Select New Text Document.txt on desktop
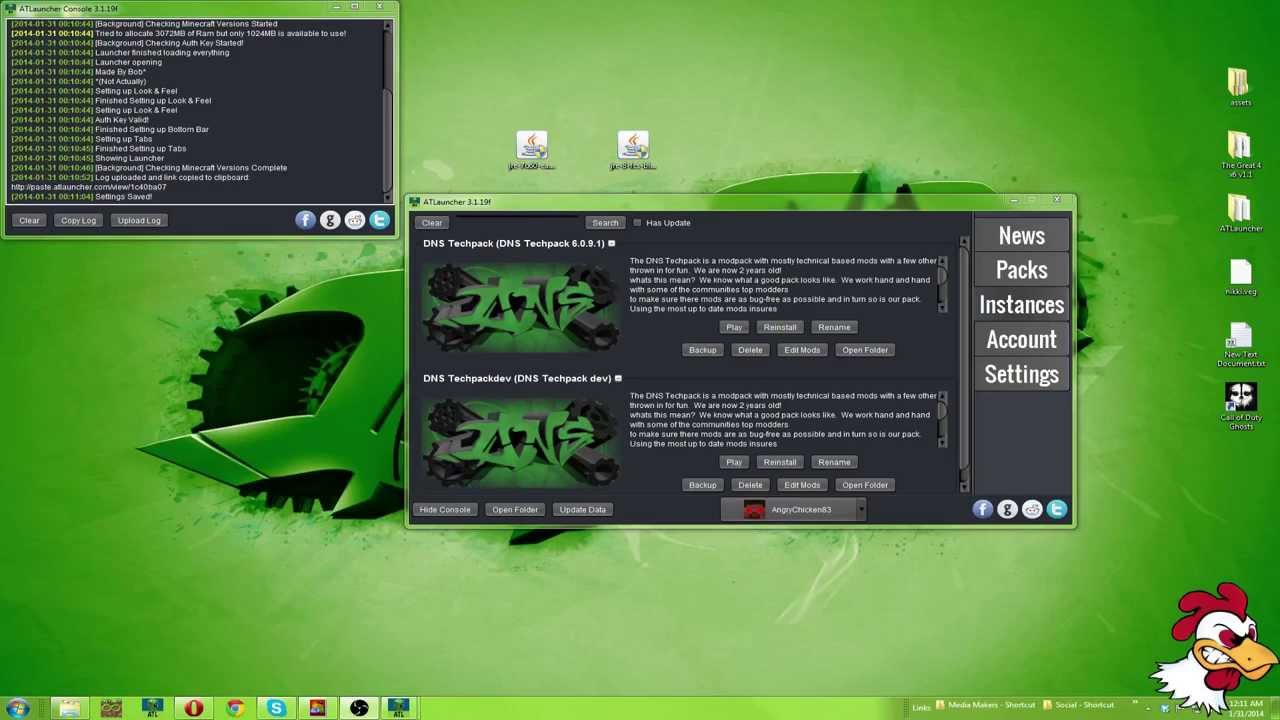Screen dimensions: 1280x720 click(1241, 345)
